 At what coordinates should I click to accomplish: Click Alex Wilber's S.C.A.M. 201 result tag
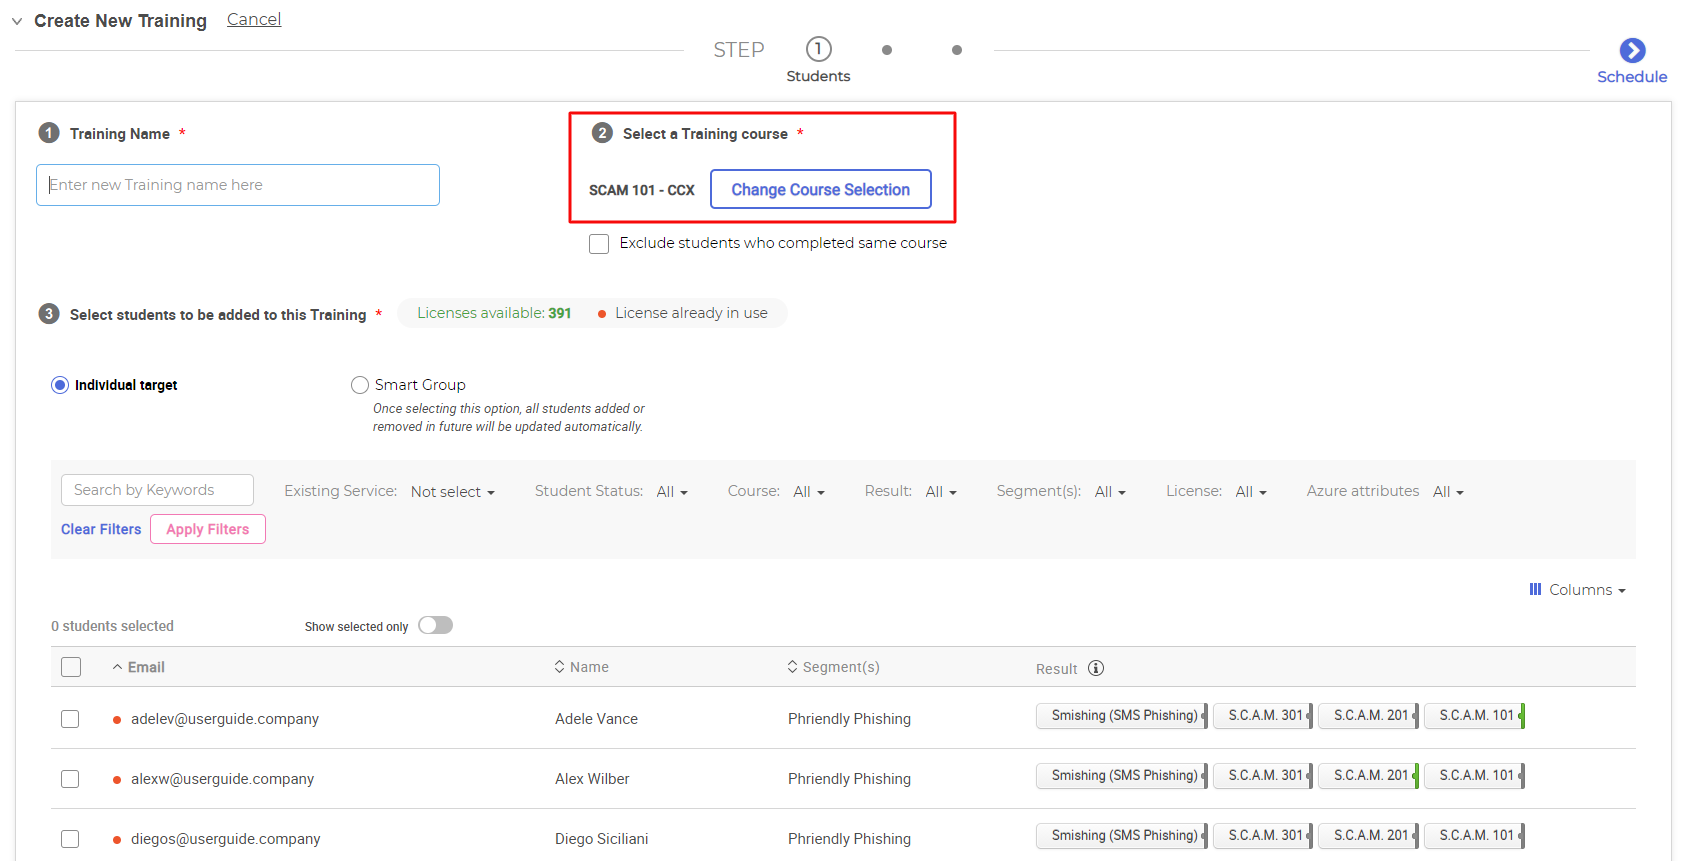click(x=1369, y=776)
